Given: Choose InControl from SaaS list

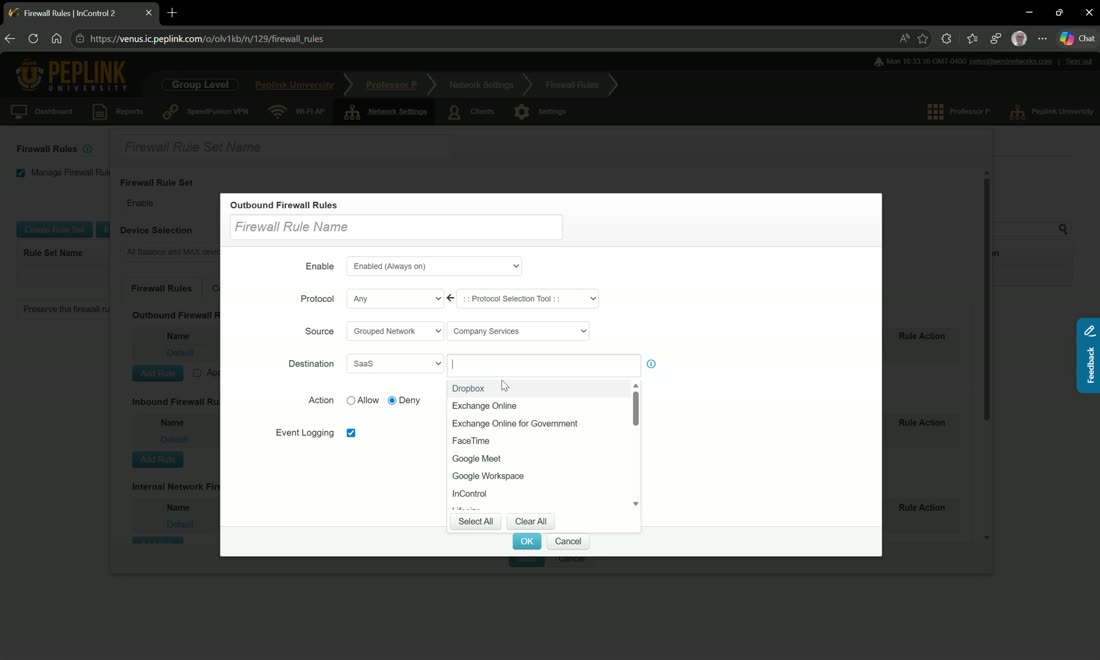Looking at the screenshot, I should tap(539, 494).
